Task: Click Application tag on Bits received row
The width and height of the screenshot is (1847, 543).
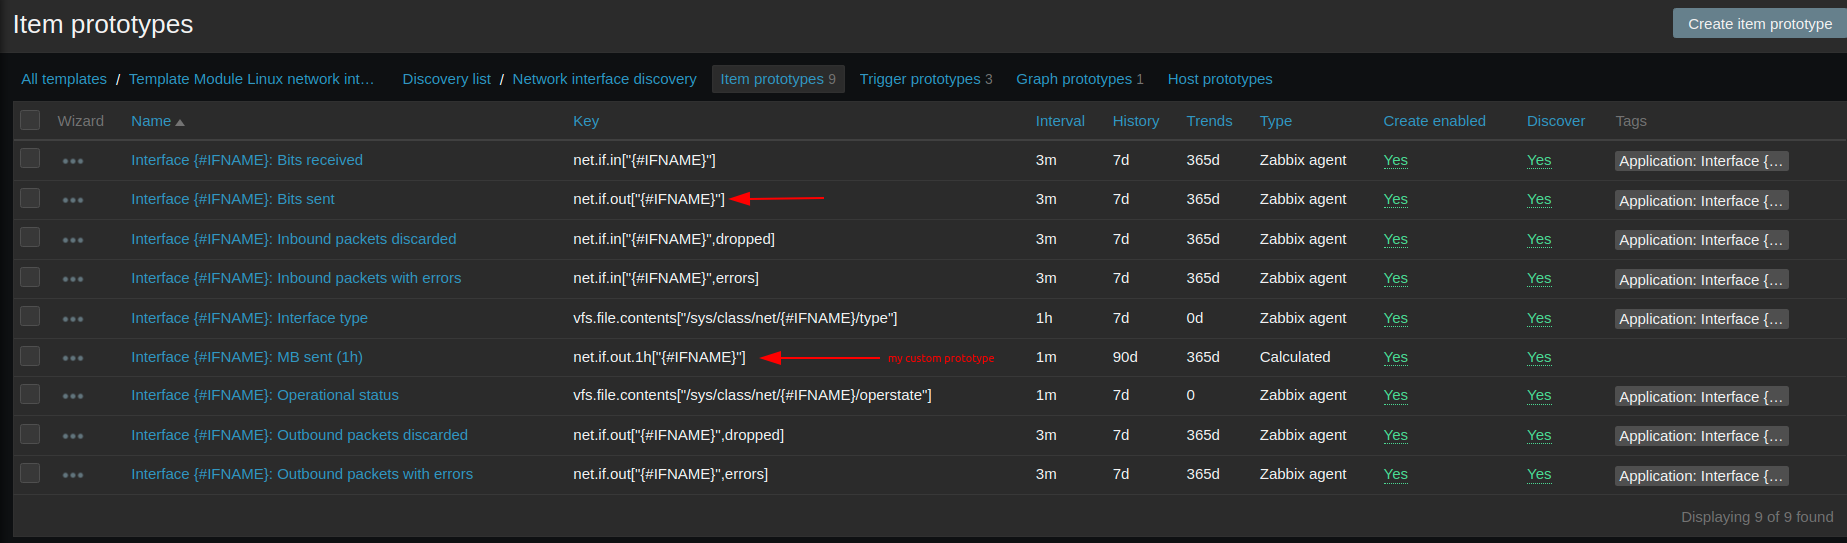Action: click(1701, 161)
